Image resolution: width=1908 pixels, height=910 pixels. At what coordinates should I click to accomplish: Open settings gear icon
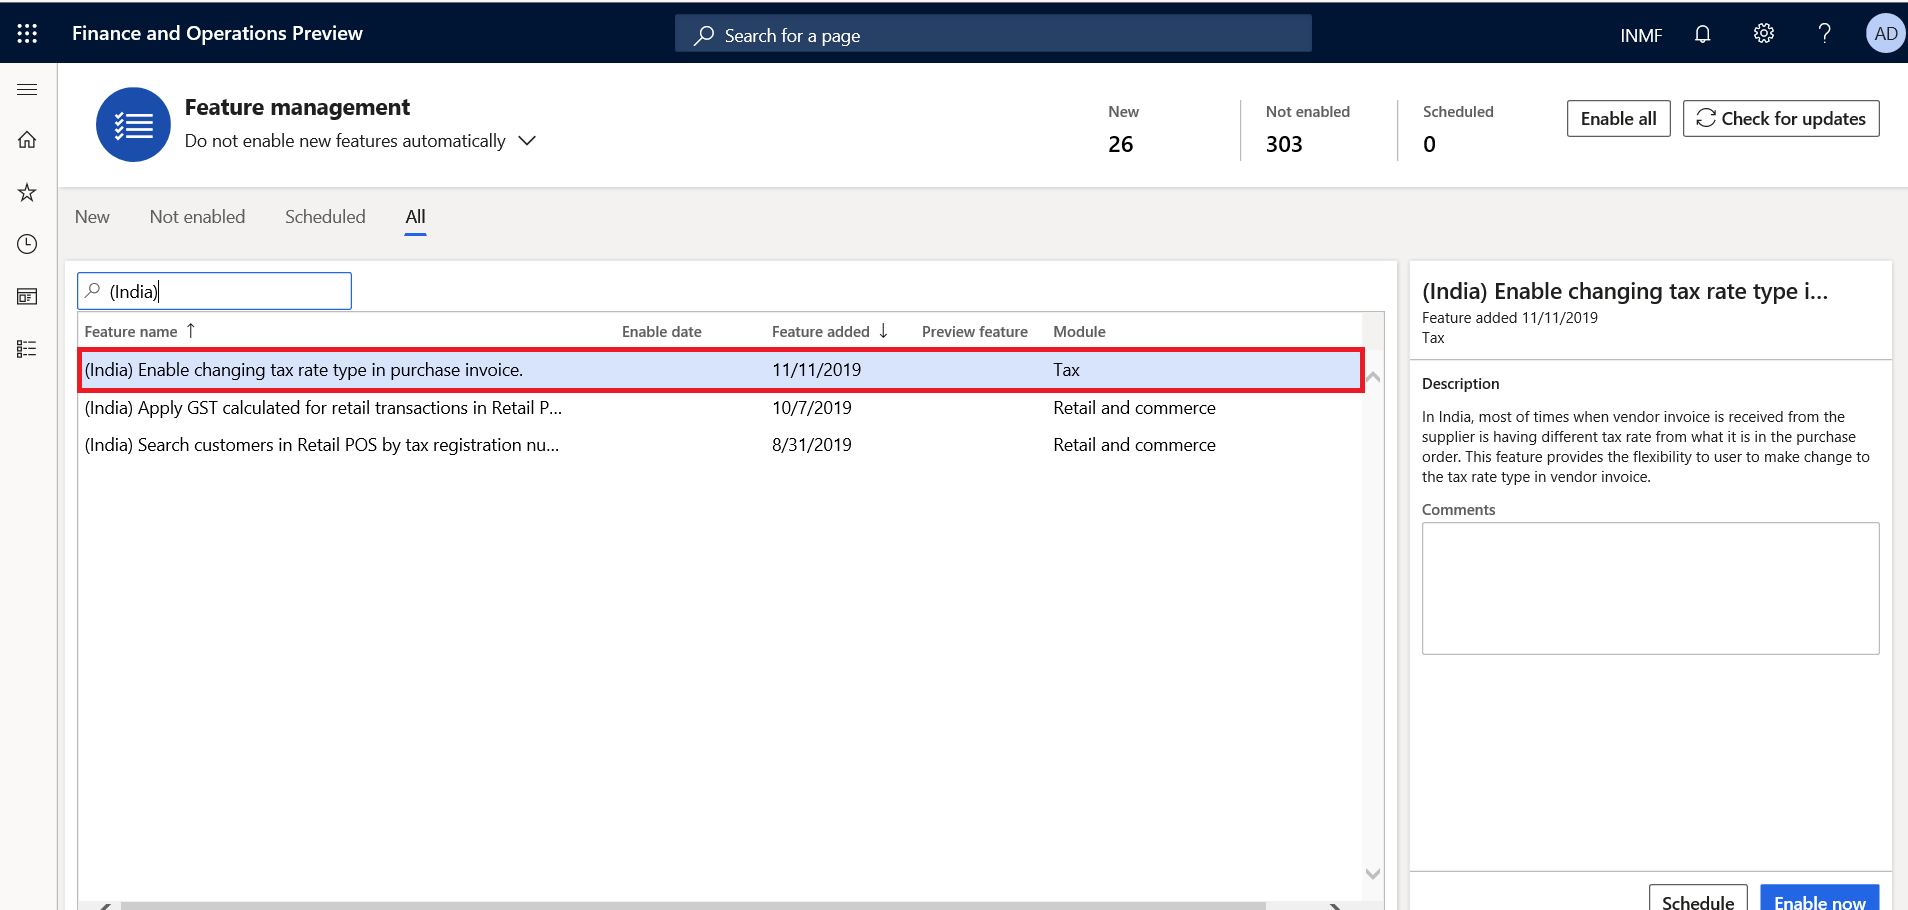[1764, 33]
